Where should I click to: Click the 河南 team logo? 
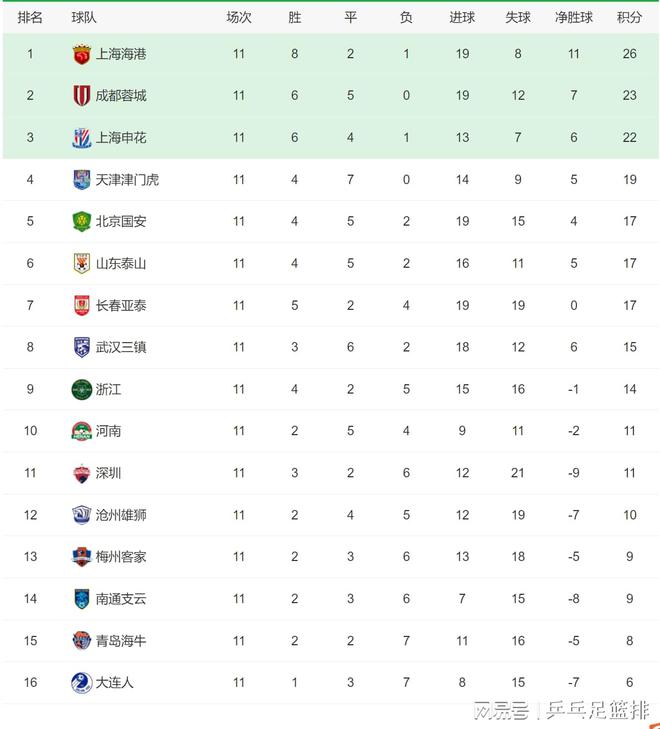[x=81, y=431]
